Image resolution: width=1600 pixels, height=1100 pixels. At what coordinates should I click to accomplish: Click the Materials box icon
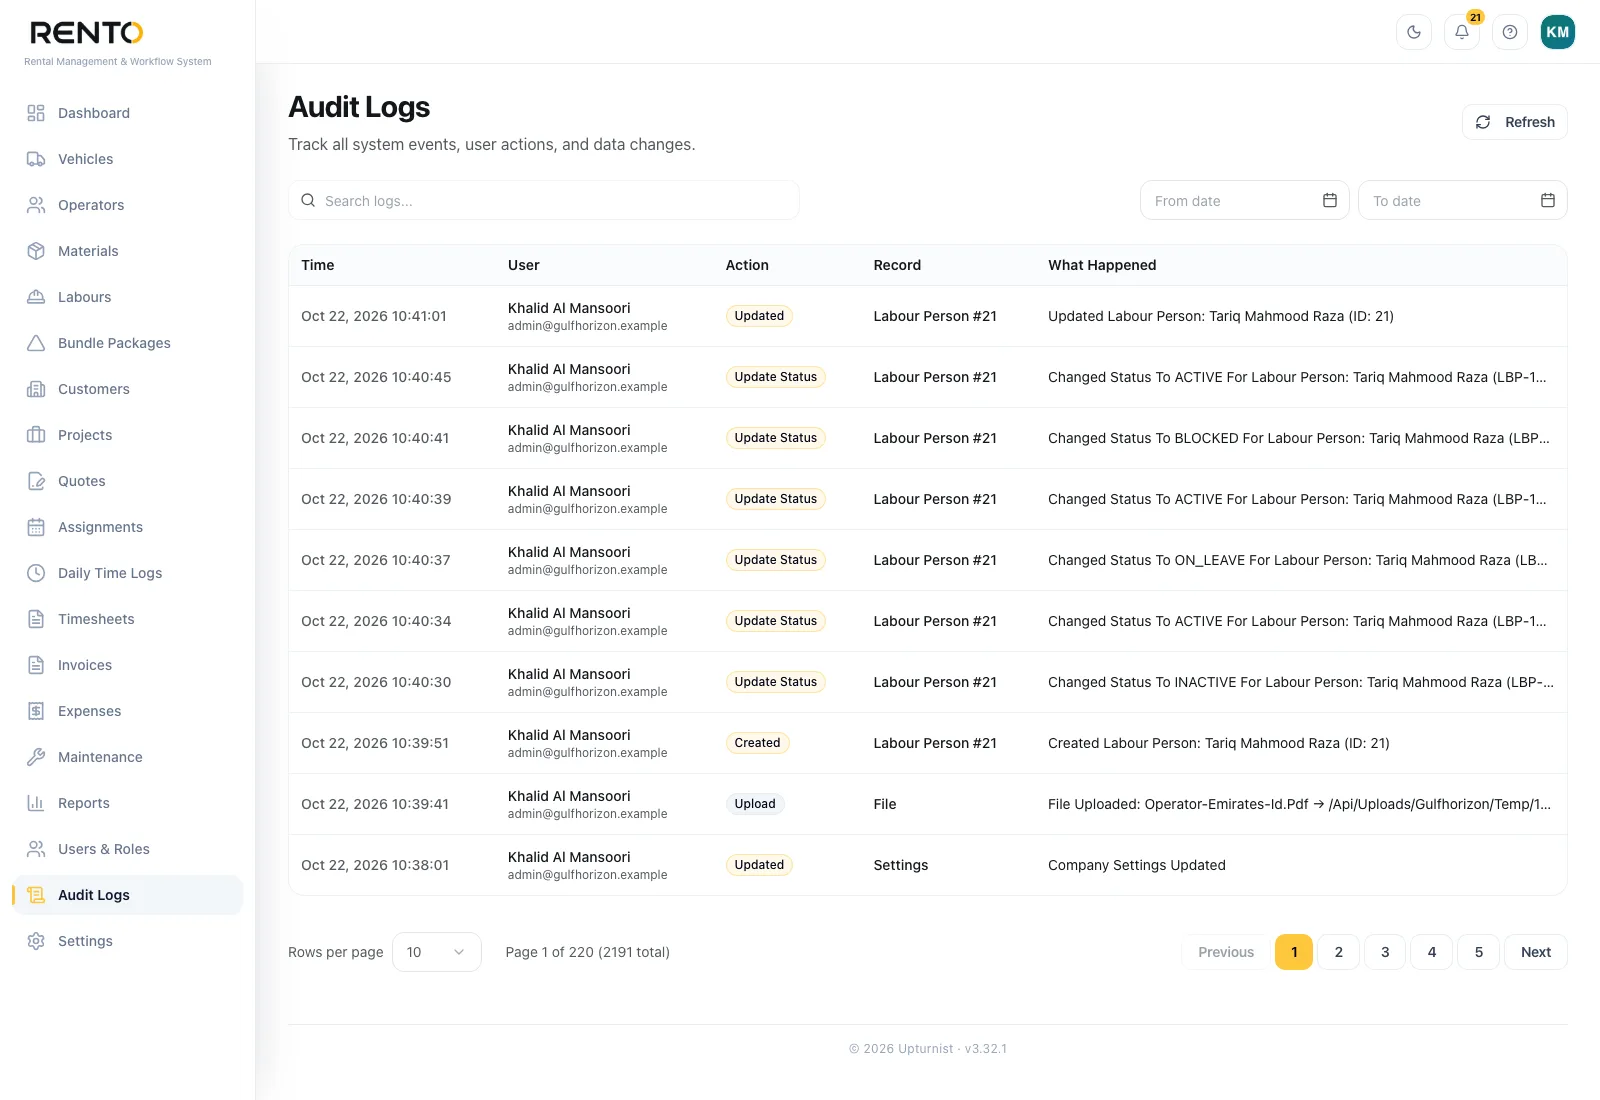tap(36, 251)
